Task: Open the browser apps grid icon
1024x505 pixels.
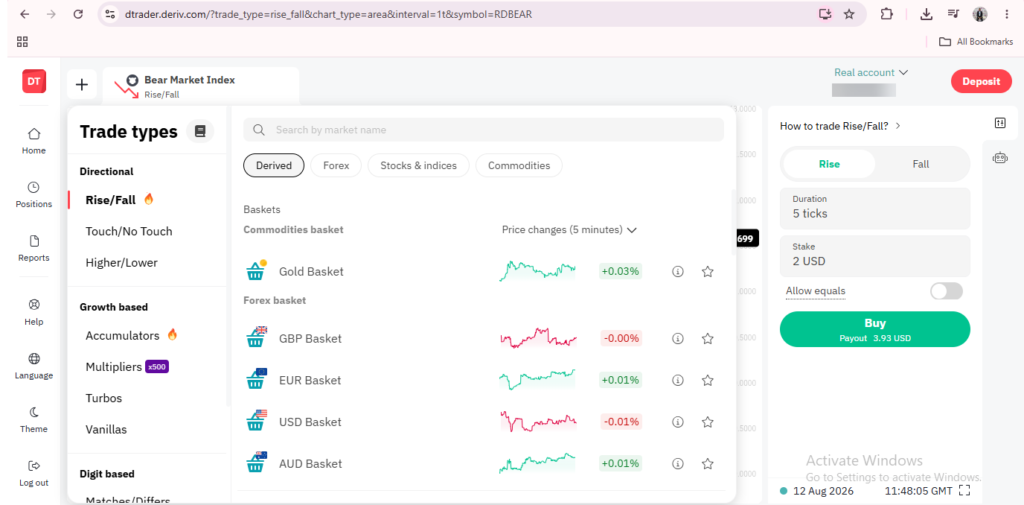Action: click(22, 42)
